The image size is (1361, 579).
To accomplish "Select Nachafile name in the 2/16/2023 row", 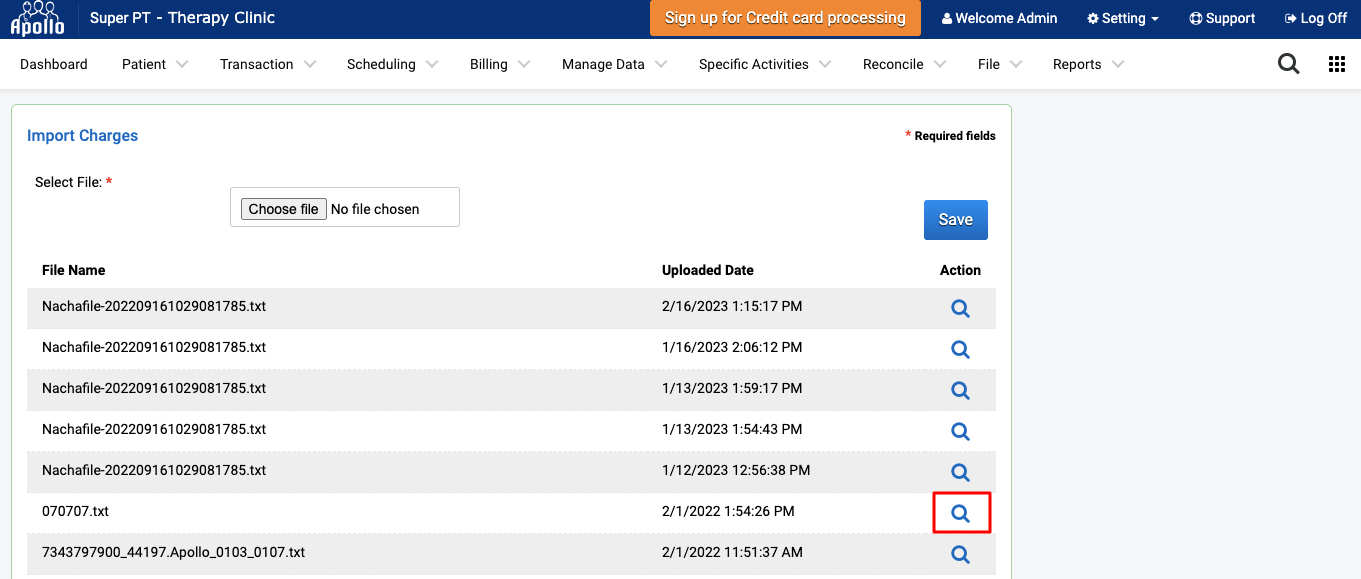I will 154,306.
